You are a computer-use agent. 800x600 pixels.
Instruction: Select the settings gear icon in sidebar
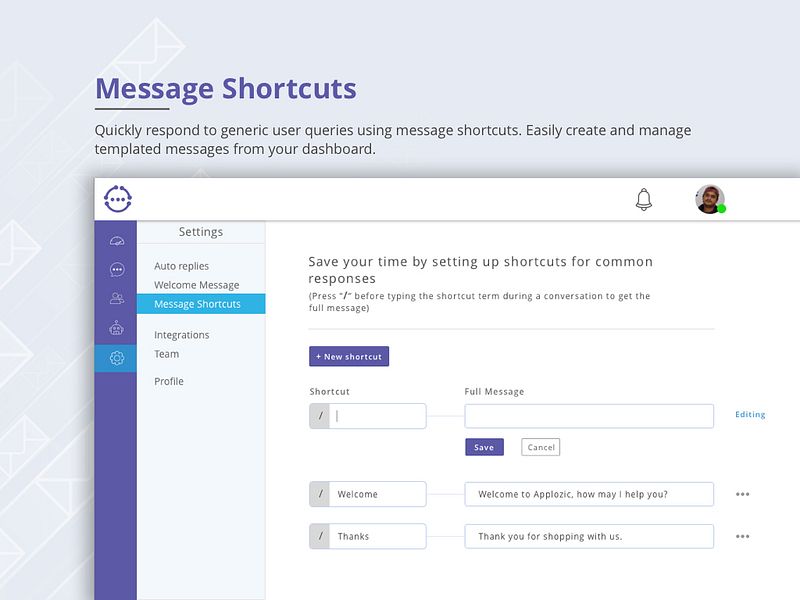click(x=116, y=358)
